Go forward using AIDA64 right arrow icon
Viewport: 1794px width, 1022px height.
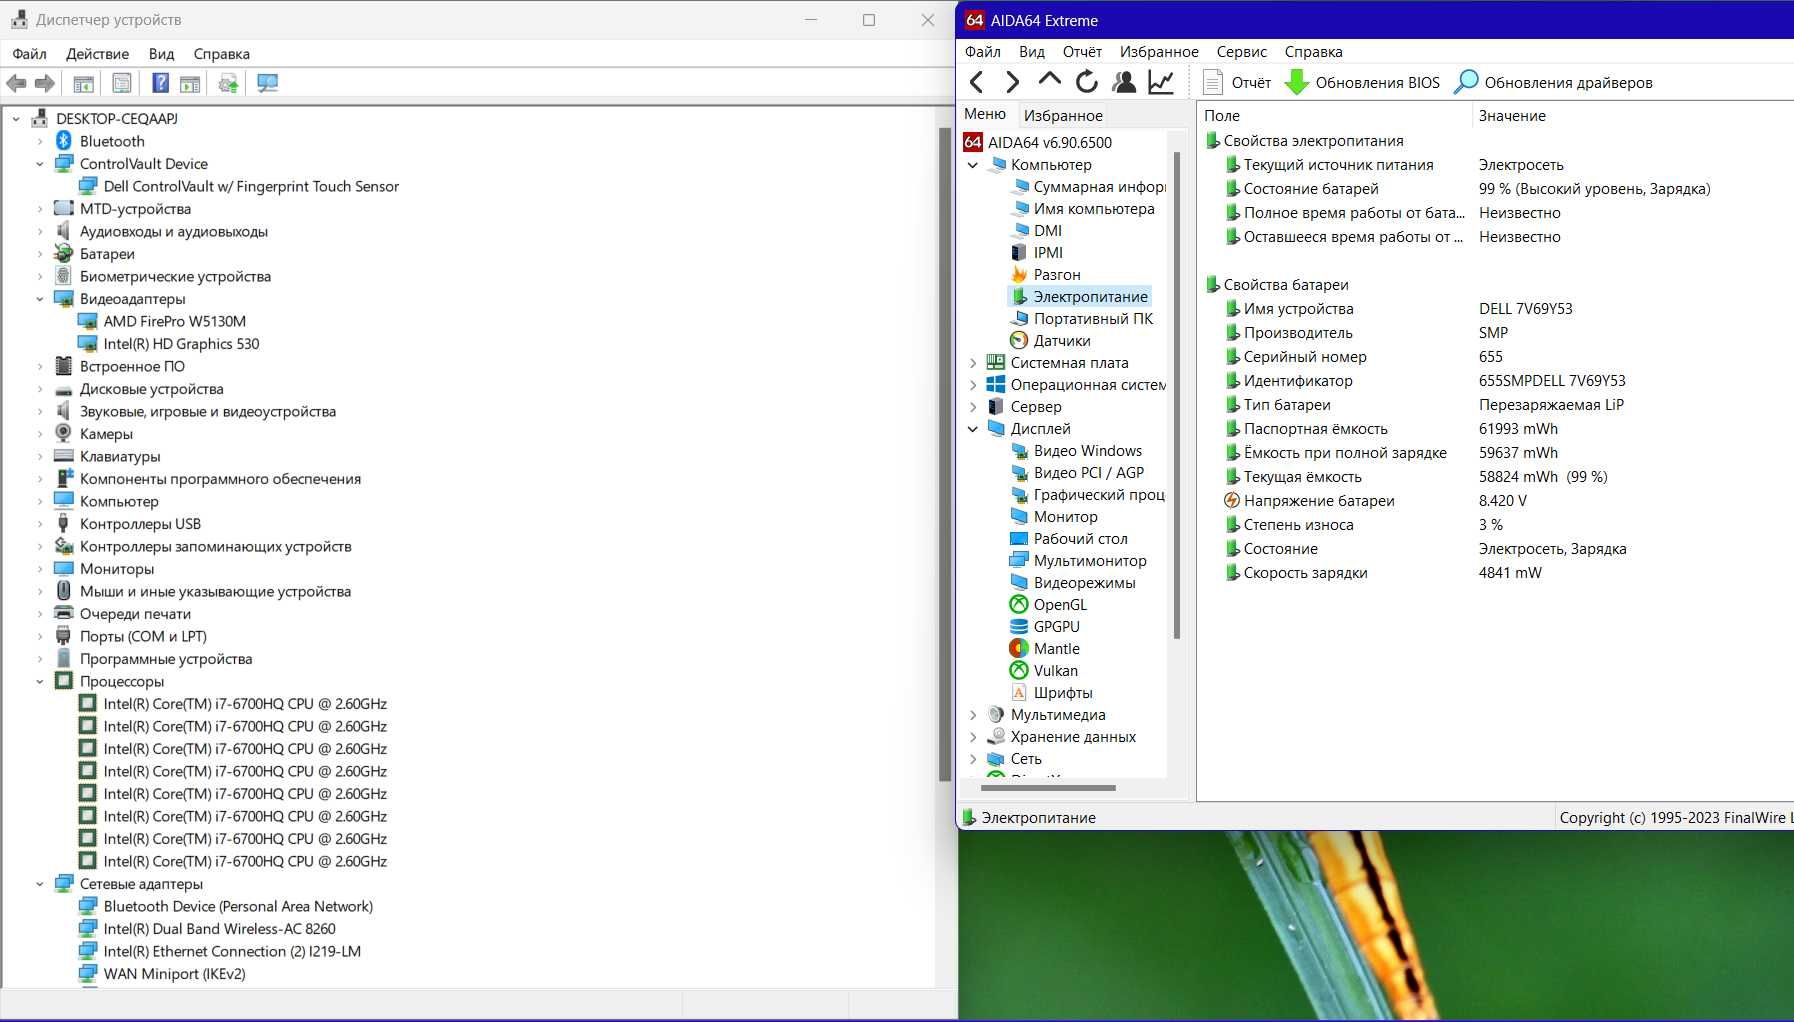coord(1012,82)
